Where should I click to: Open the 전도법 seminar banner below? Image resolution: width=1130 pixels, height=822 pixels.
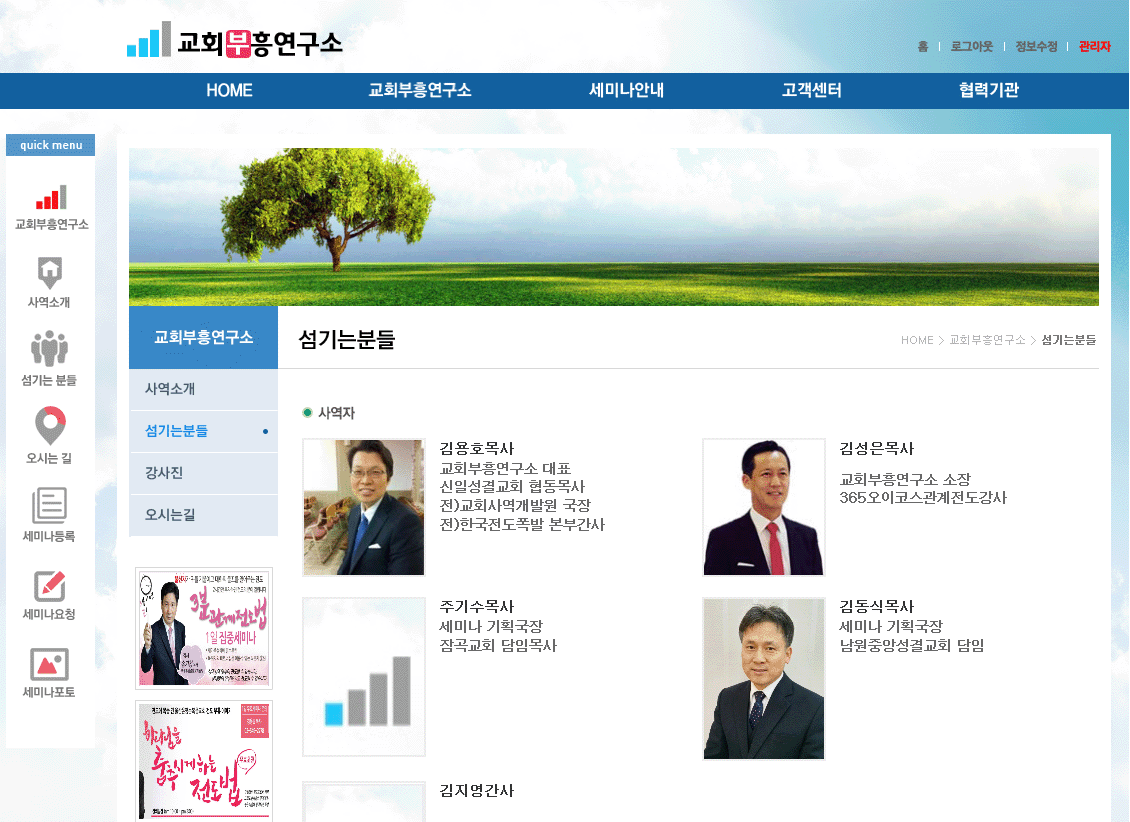click(204, 761)
